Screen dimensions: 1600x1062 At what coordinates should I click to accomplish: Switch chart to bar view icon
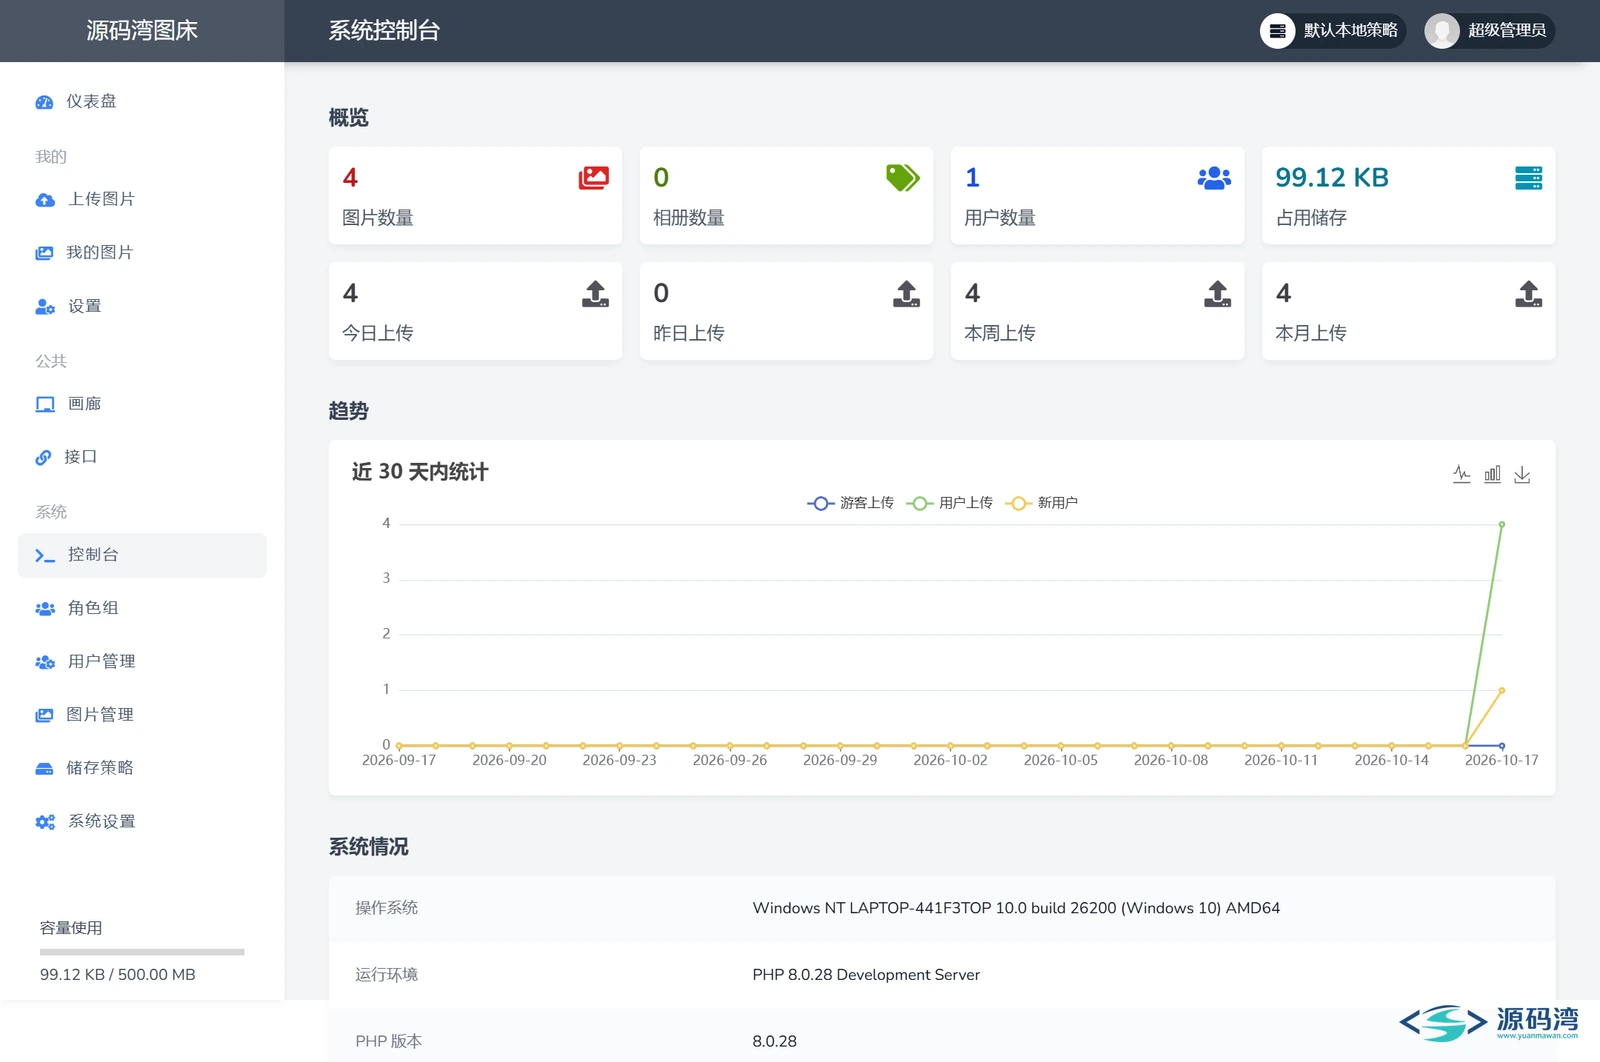1492,474
